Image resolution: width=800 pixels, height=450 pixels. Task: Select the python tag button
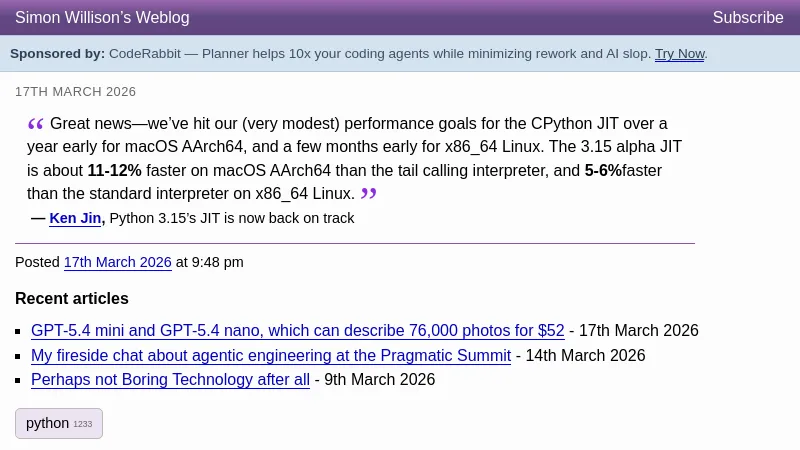[58, 423]
